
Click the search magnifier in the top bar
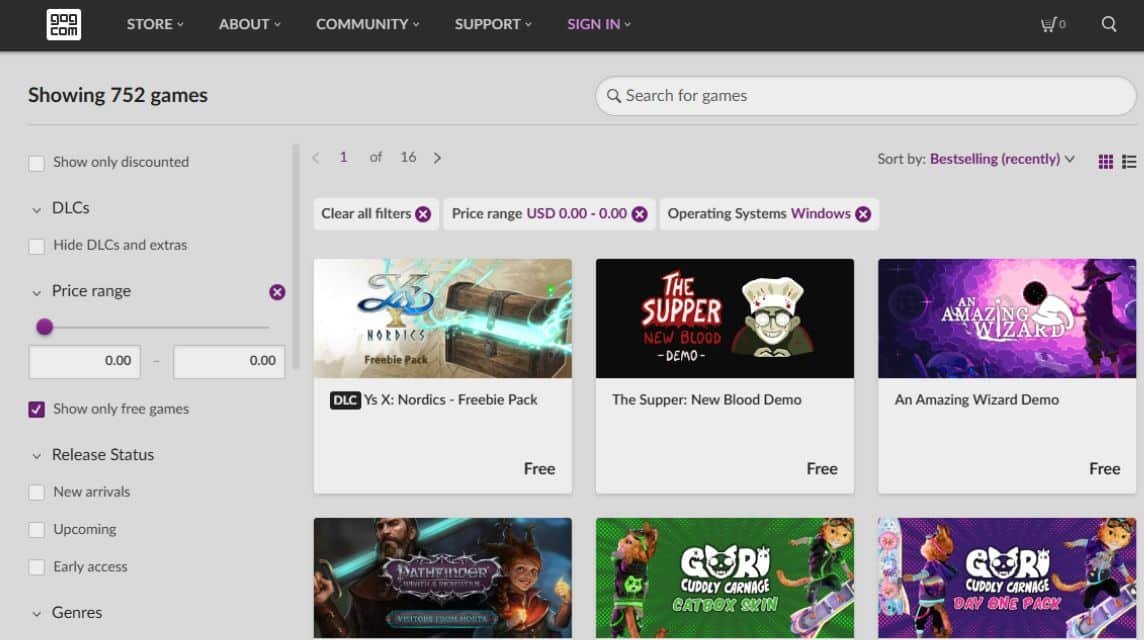[1109, 24]
